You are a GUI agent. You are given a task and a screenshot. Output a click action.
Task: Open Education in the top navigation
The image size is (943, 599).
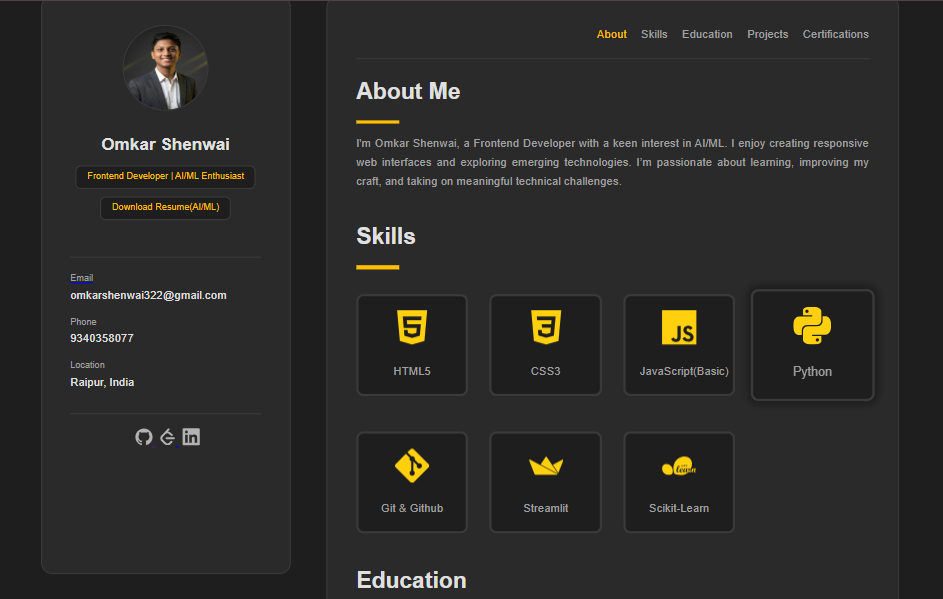[x=707, y=34]
